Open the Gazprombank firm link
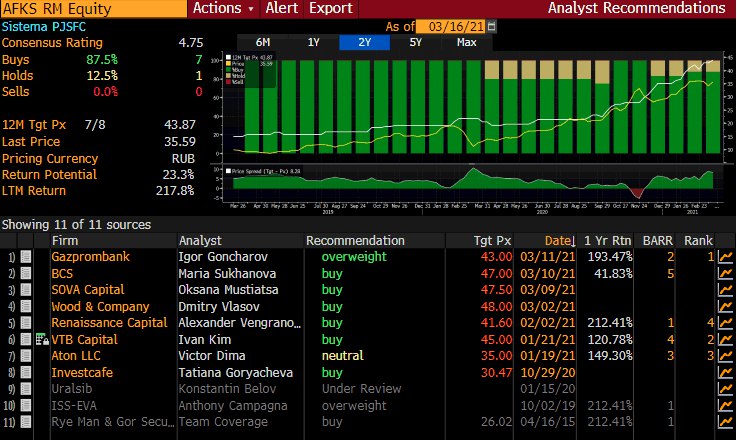The width and height of the screenshot is (737, 440). coord(91,257)
